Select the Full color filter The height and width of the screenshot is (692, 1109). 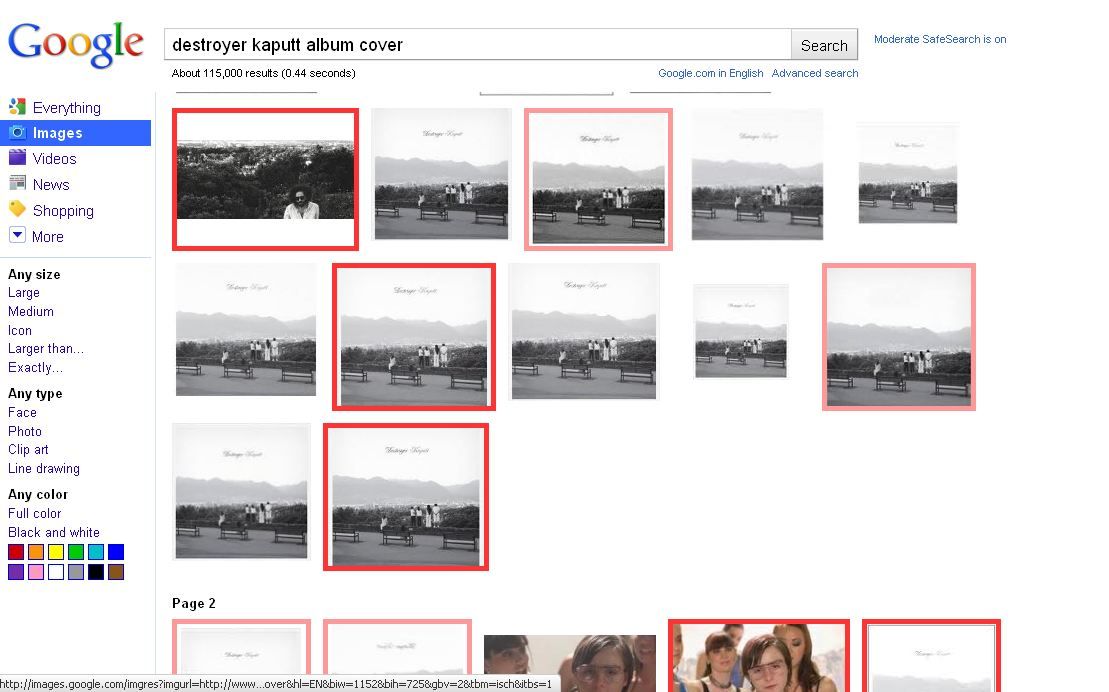[x=35, y=513]
